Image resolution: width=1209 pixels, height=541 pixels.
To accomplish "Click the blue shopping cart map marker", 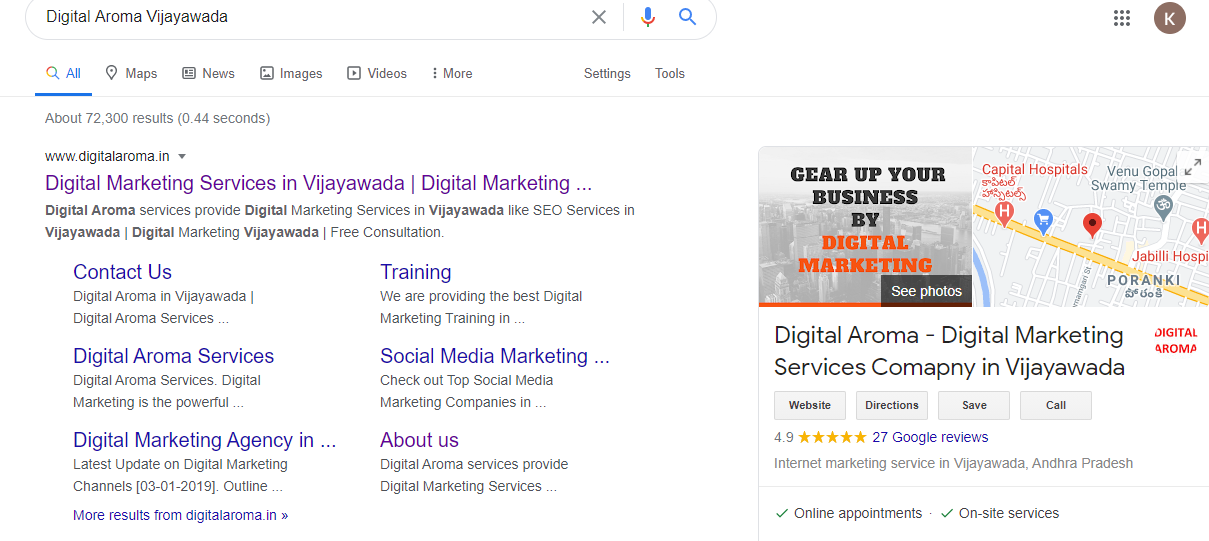I will point(1044,222).
